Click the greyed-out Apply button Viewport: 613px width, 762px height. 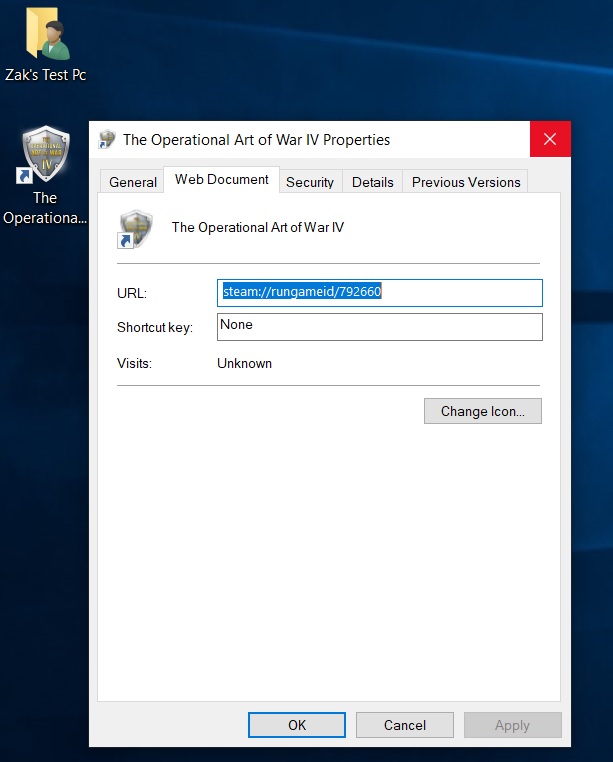512,725
